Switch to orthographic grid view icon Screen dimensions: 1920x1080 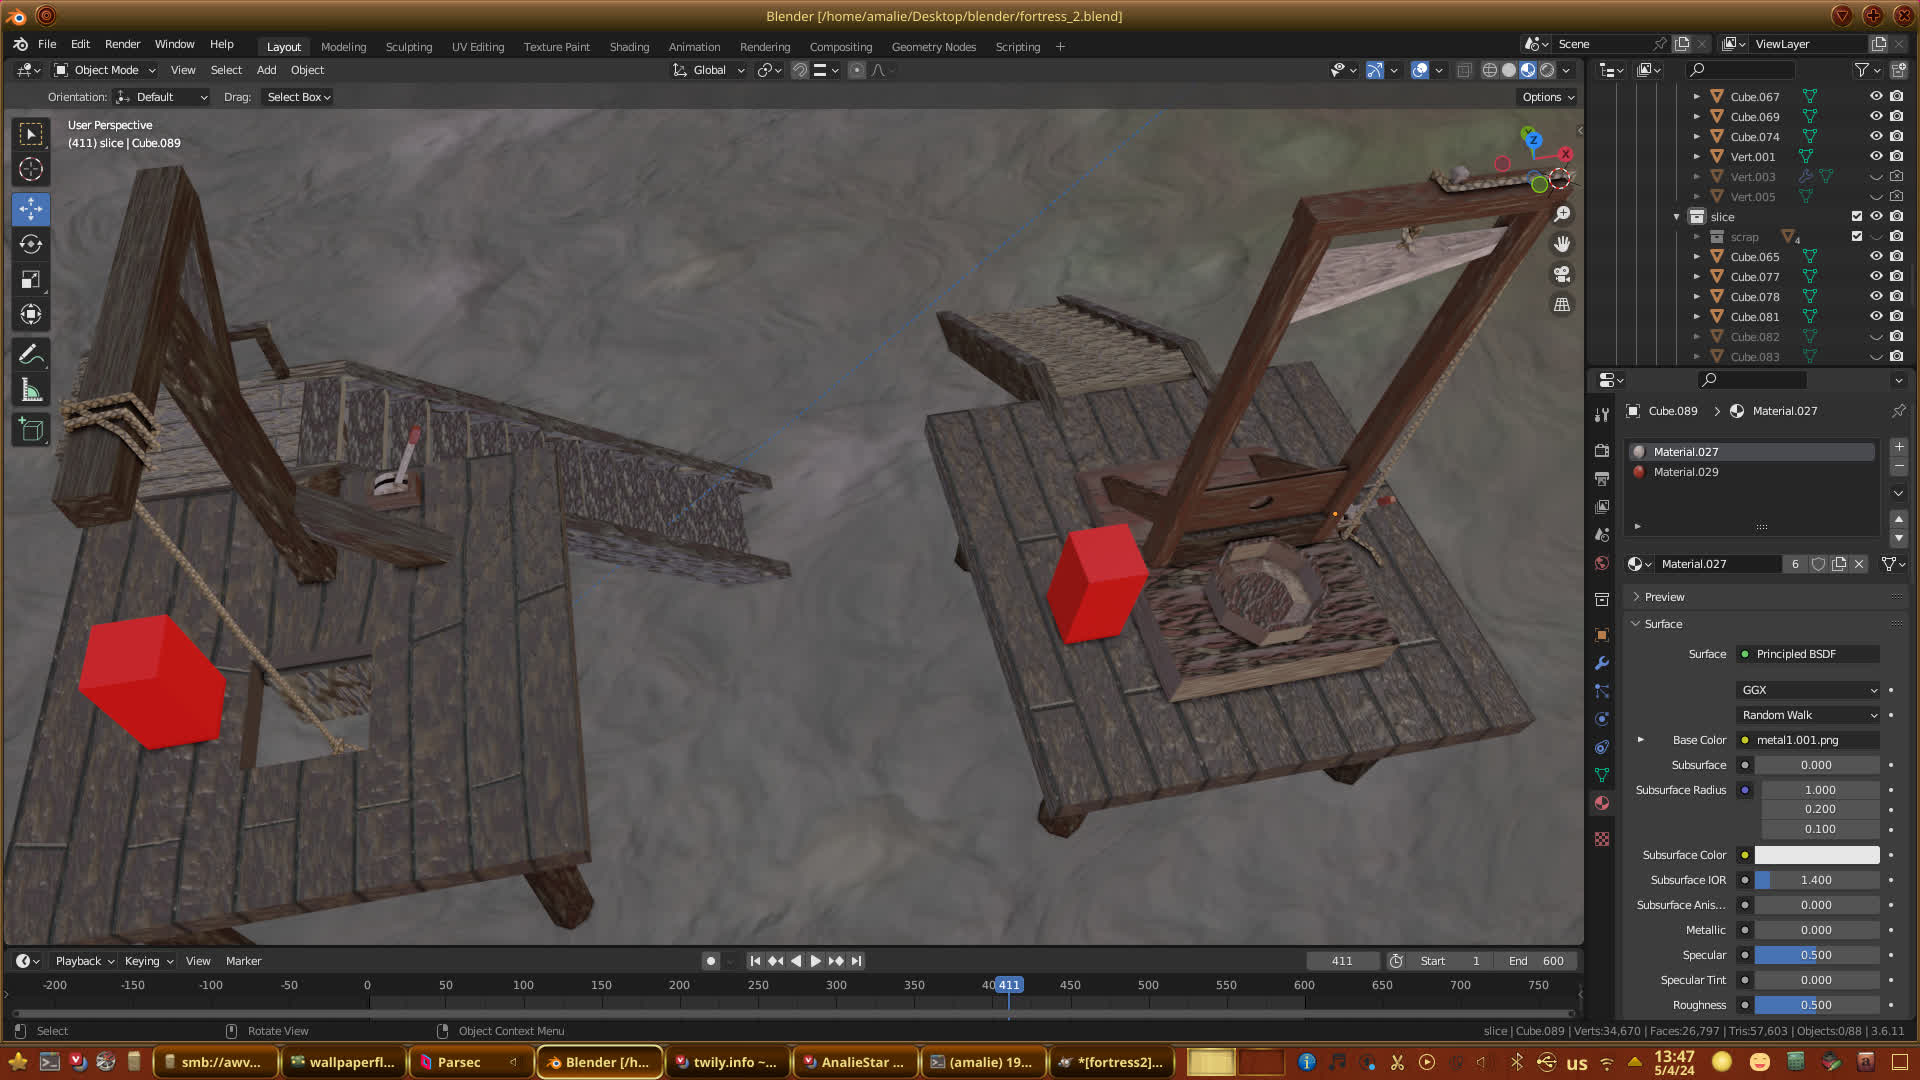pyautogui.click(x=1561, y=305)
